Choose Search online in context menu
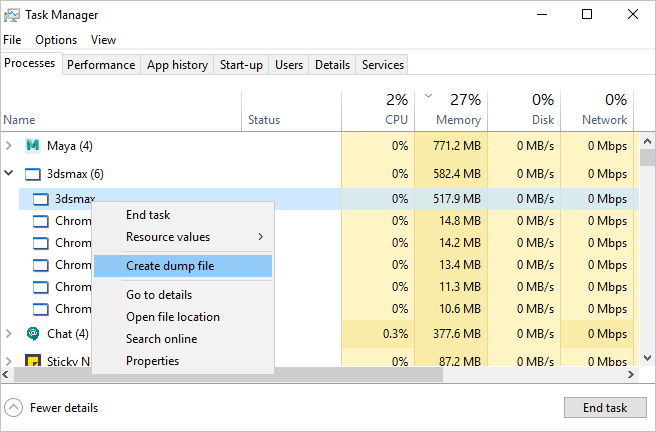Image resolution: width=656 pixels, height=432 pixels. pyautogui.click(x=183, y=339)
